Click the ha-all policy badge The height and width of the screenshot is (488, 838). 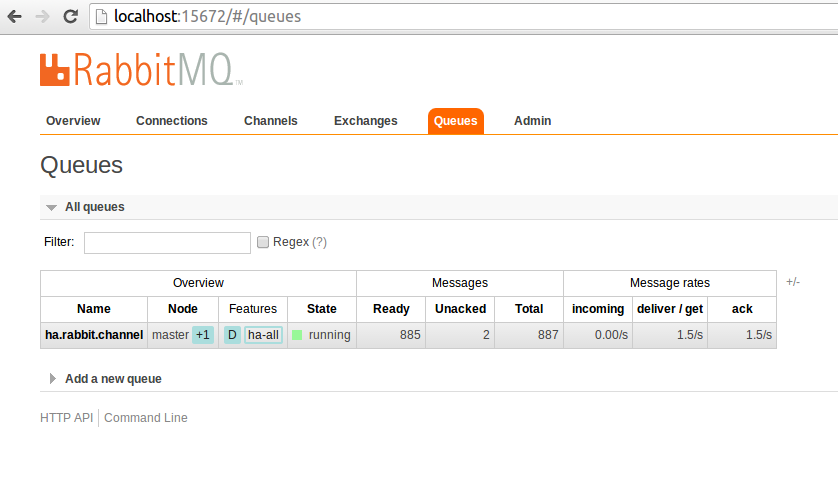click(x=263, y=335)
